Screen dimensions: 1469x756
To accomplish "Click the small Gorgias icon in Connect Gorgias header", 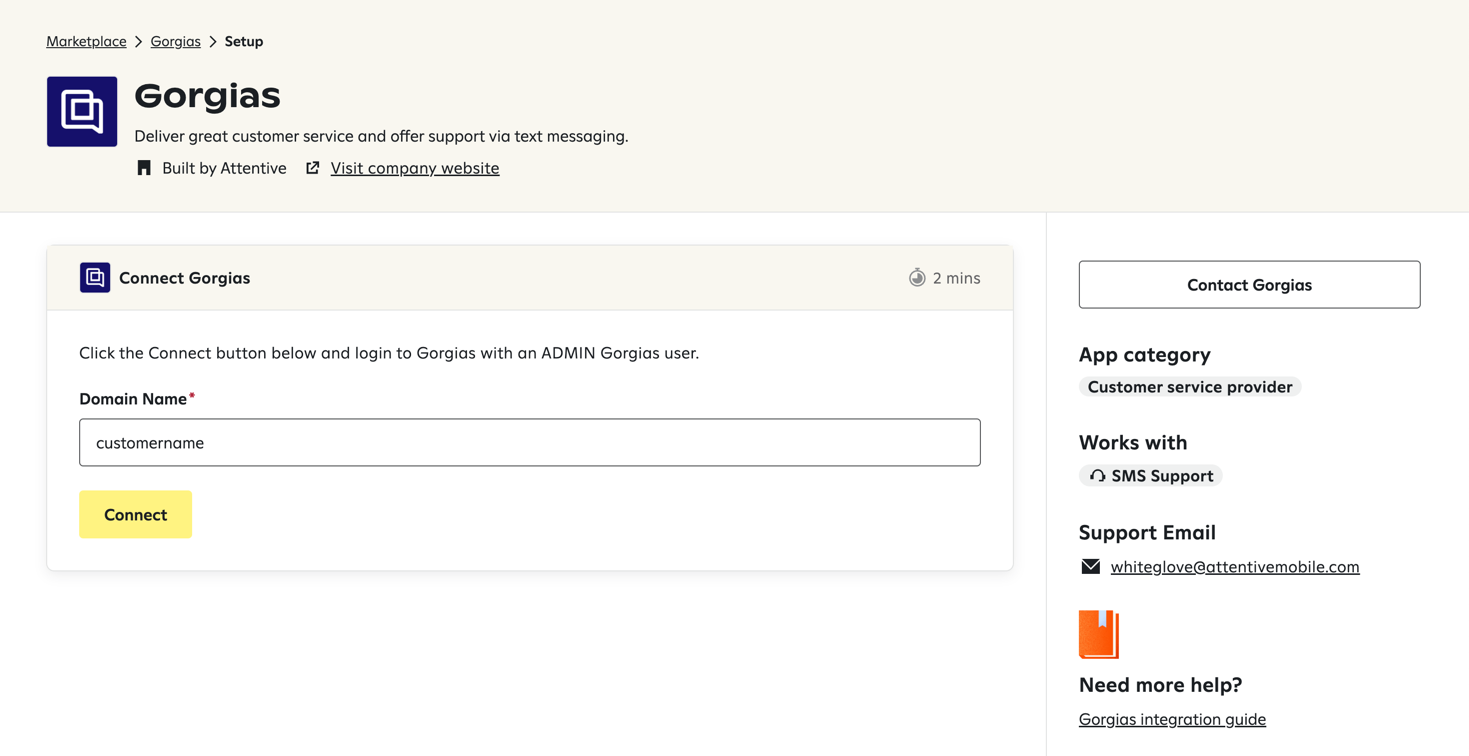I will [x=94, y=277].
